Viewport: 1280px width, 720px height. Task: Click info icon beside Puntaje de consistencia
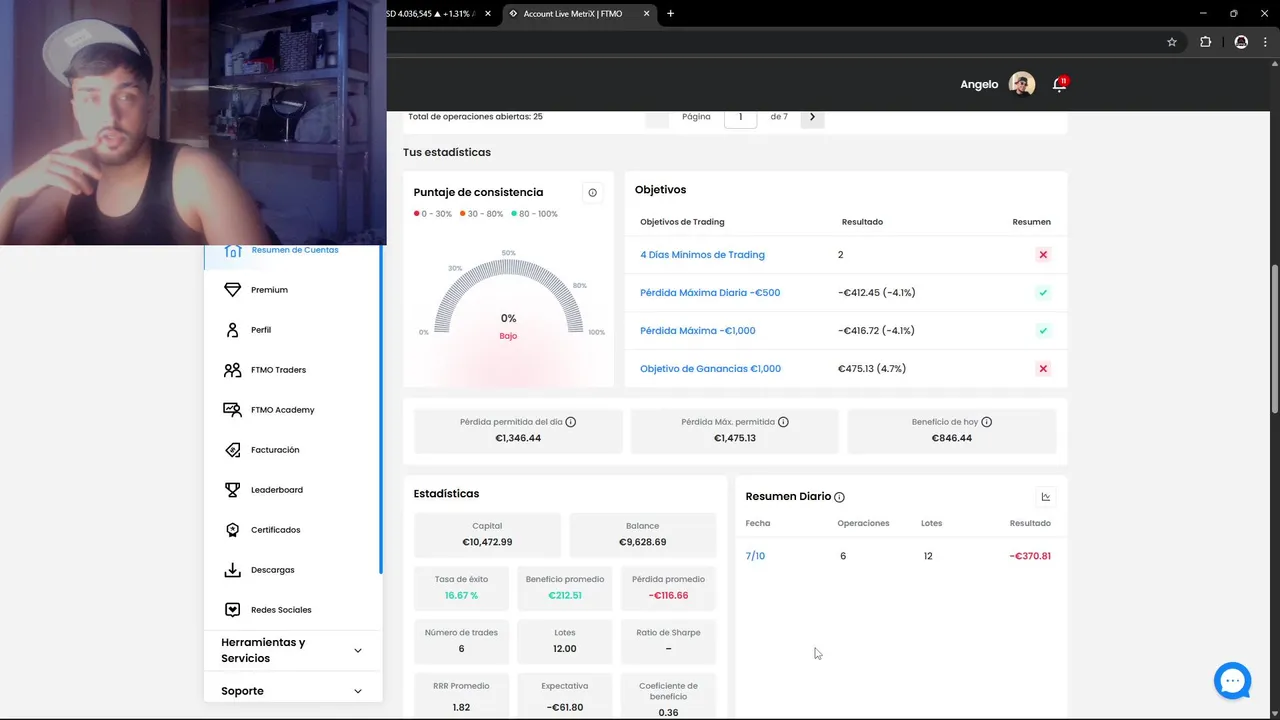click(x=592, y=193)
